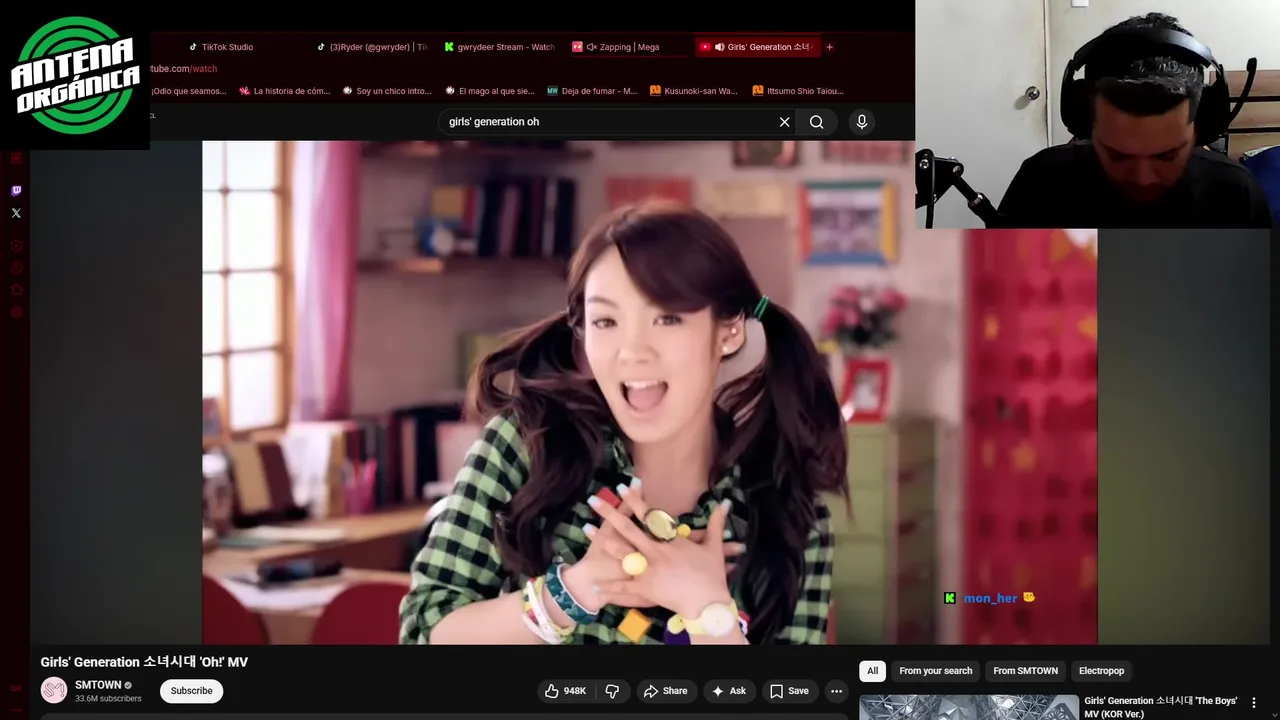Click the video player to pause

pos(649,392)
